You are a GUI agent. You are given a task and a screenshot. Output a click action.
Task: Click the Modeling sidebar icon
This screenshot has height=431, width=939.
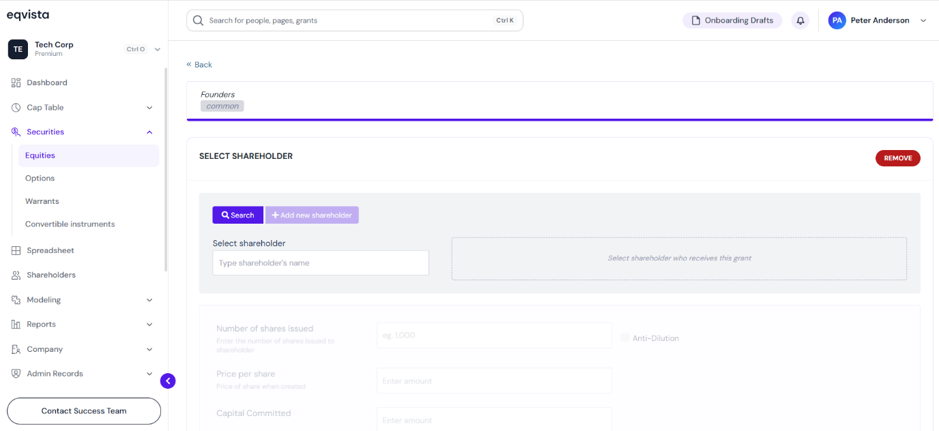point(16,300)
